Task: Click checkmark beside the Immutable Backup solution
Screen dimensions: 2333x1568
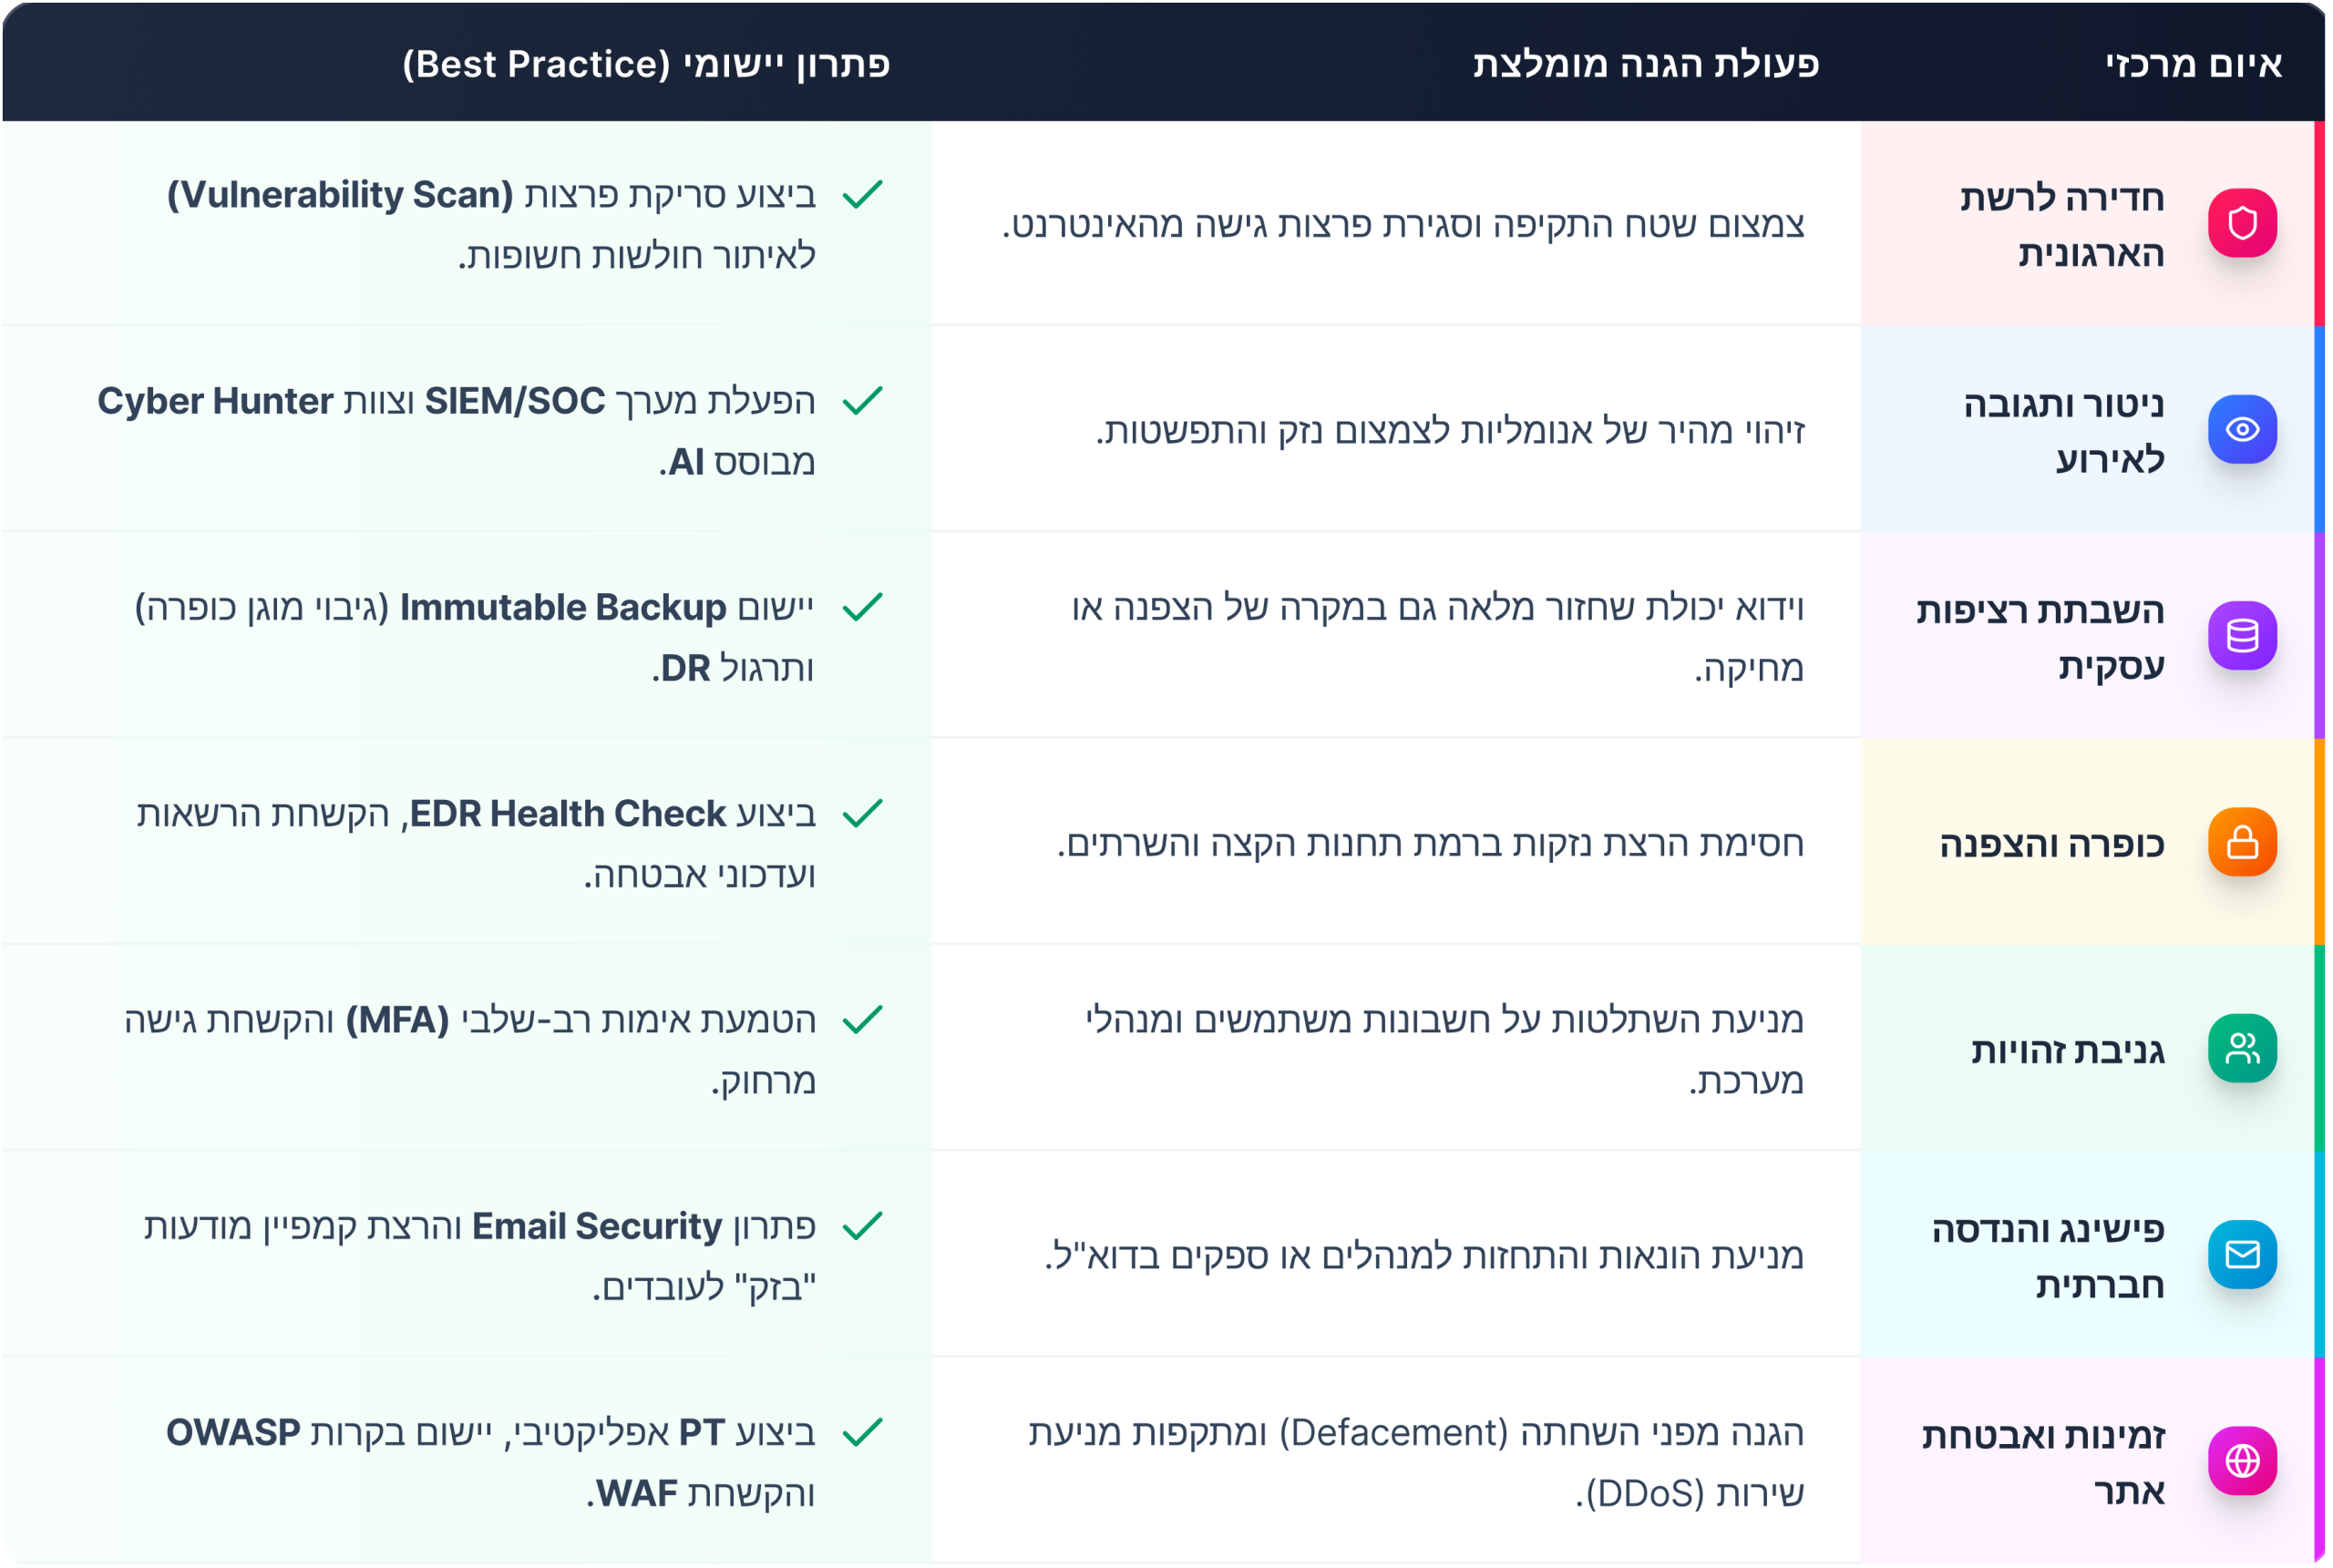Action: tap(862, 607)
